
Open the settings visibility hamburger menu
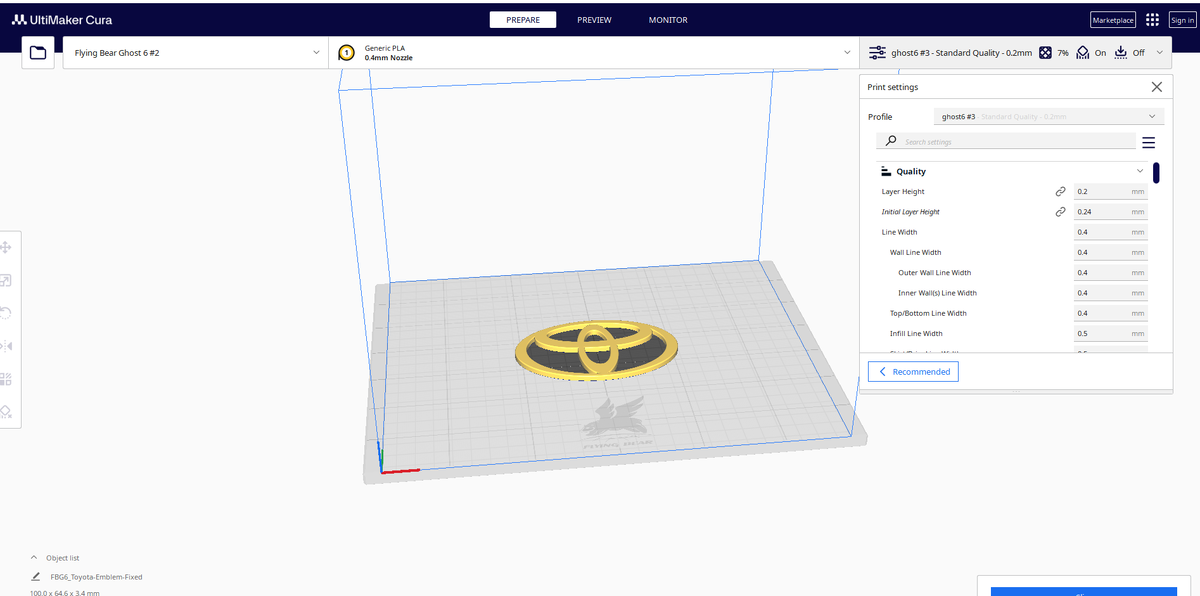click(x=1148, y=142)
